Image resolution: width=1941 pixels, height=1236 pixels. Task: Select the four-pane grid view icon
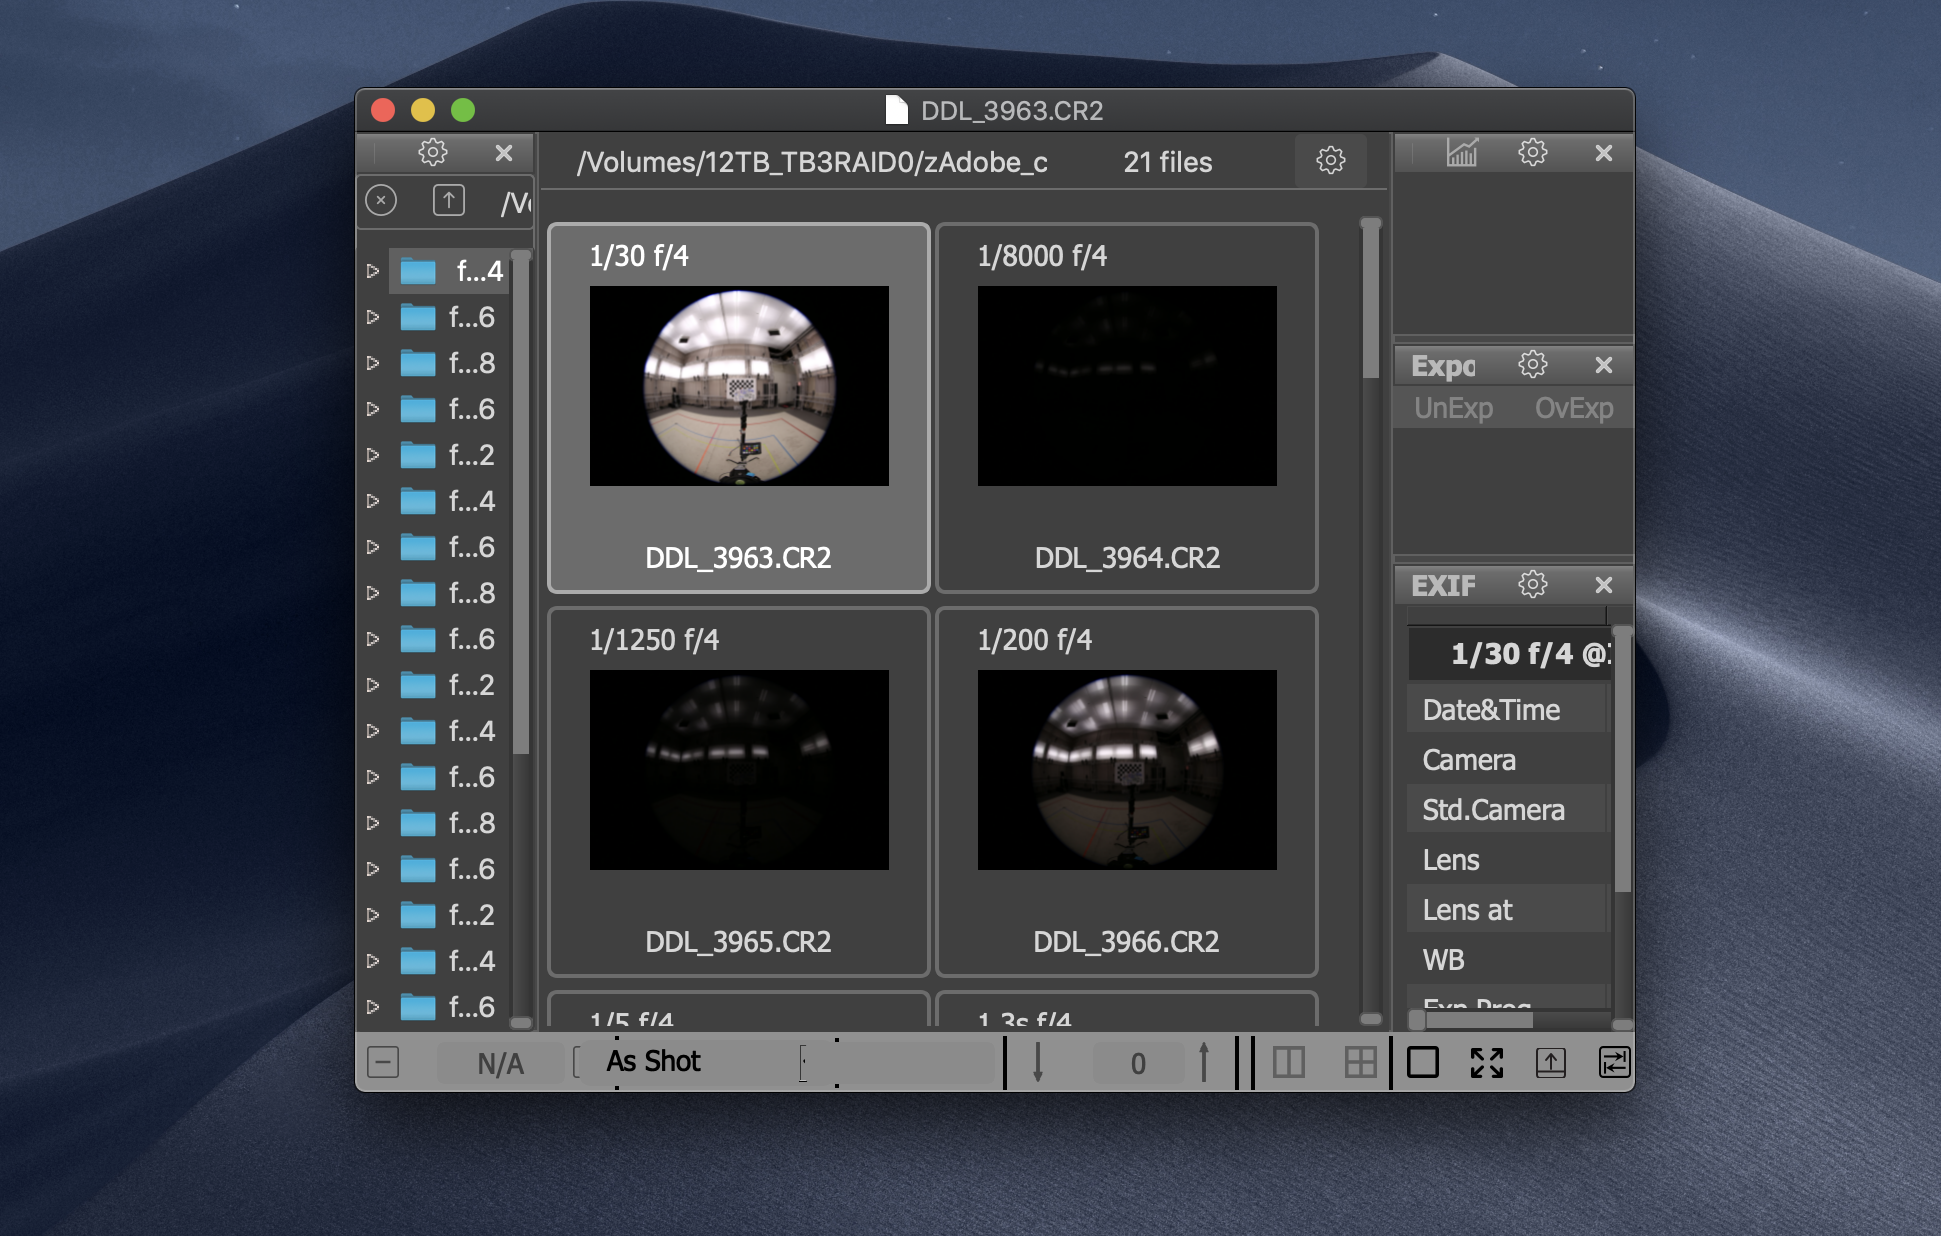(x=1360, y=1063)
